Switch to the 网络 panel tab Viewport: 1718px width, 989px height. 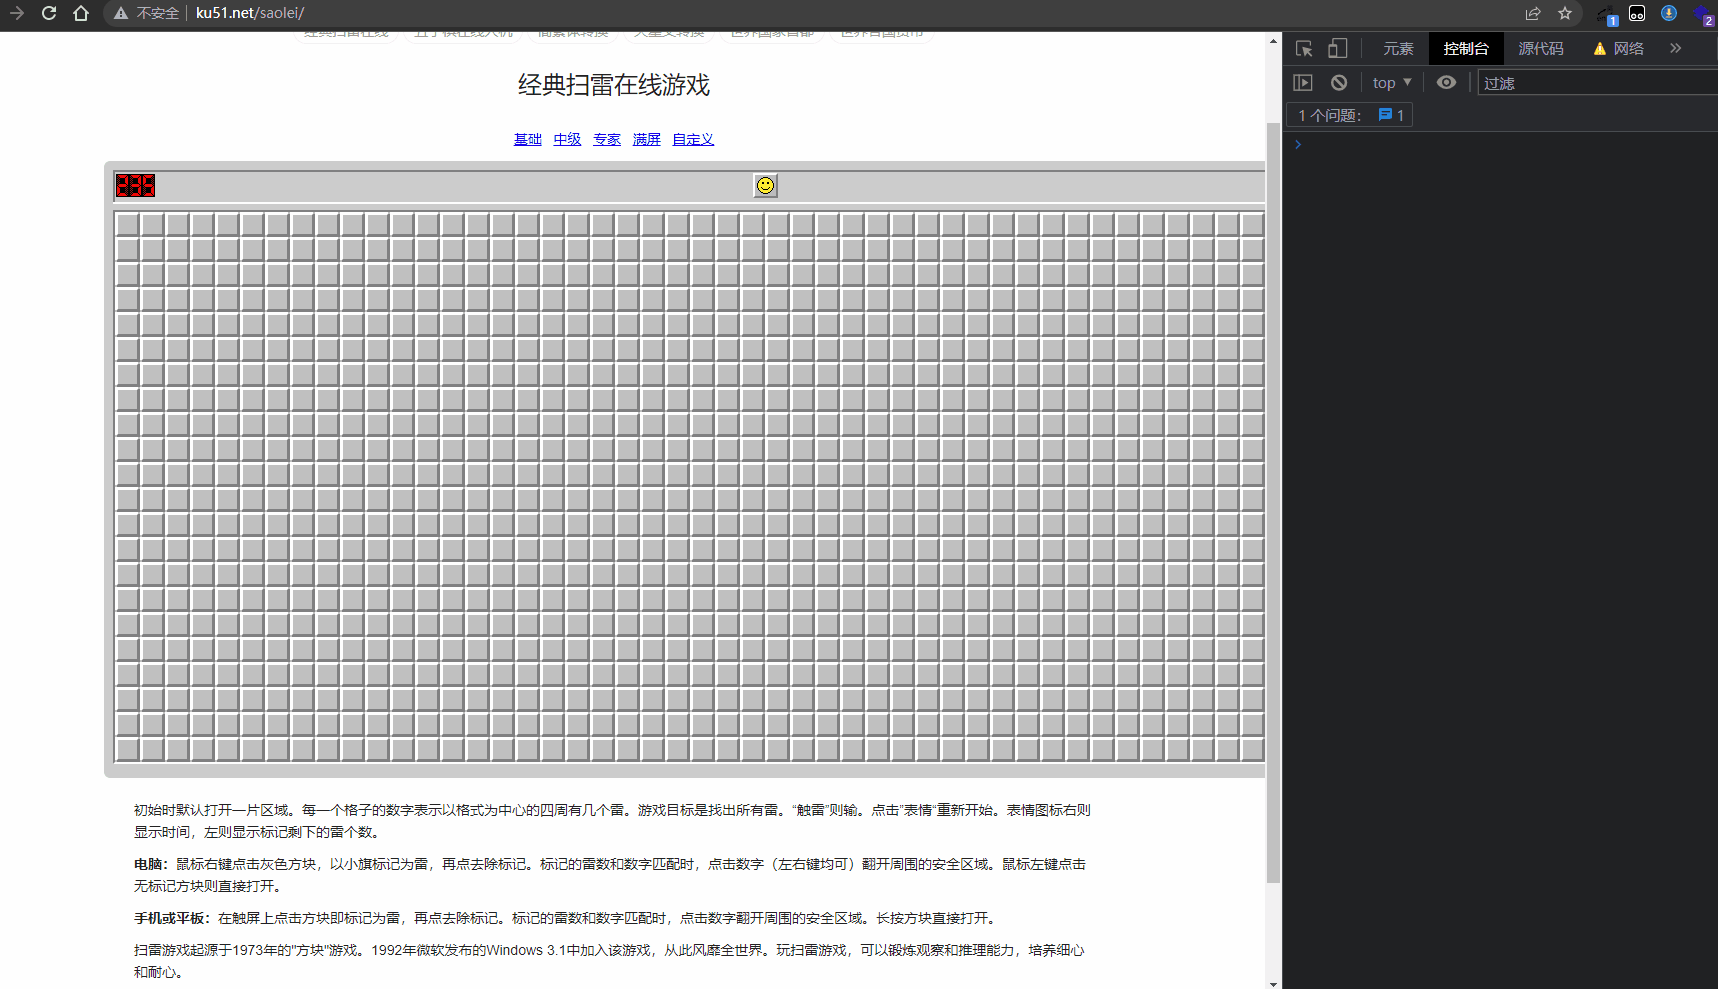click(1630, 48)
